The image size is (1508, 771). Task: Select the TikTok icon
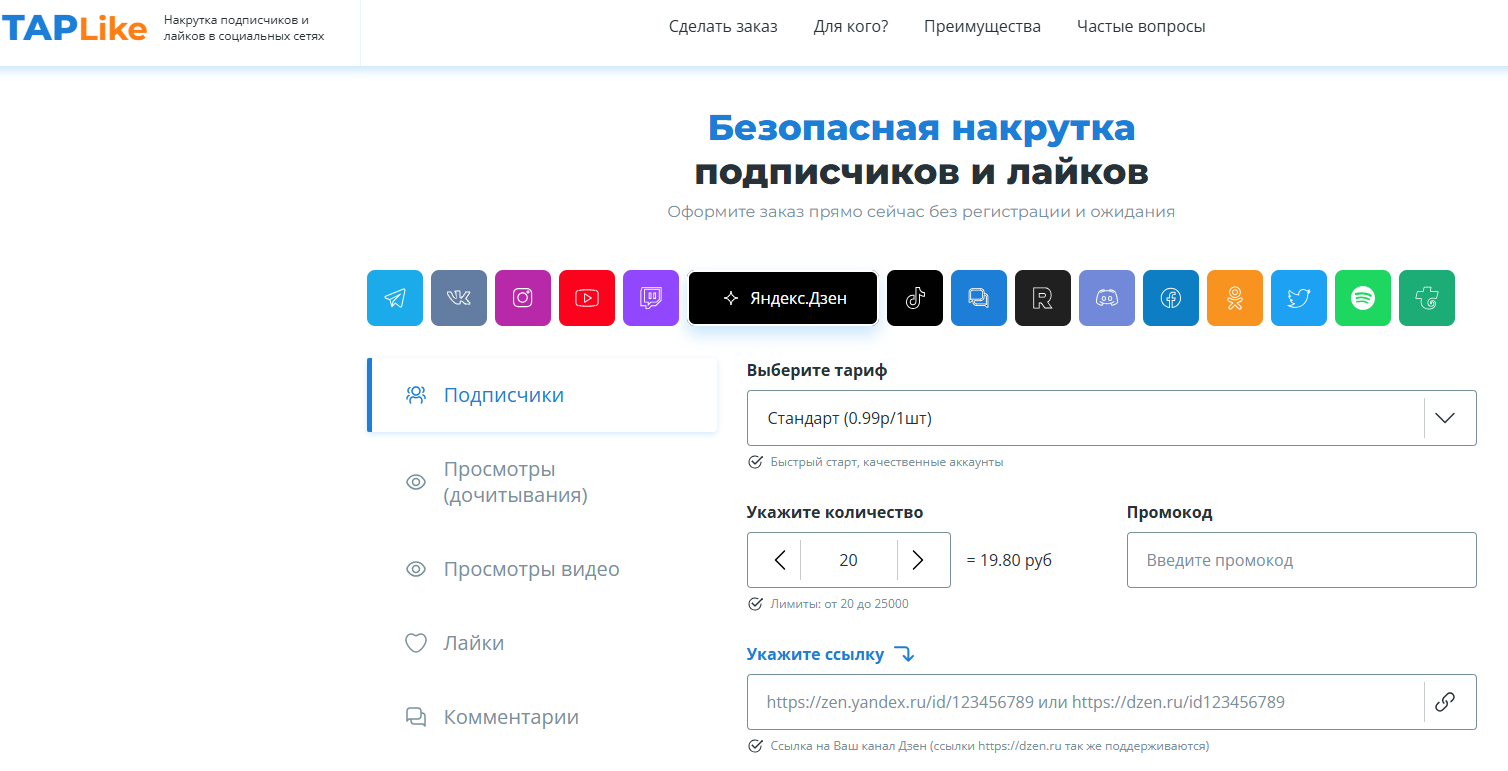tap(915, 298)
